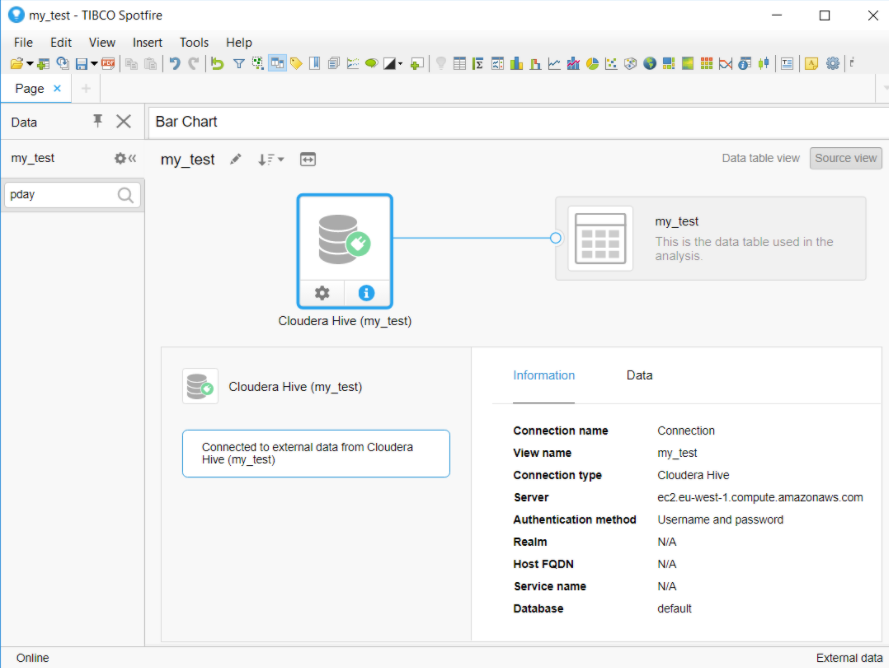The height and width of the screenshot is (668, 889).
Task: Insert a 3D Scatter Plot visualization
Action: click(x=630, y=64)
